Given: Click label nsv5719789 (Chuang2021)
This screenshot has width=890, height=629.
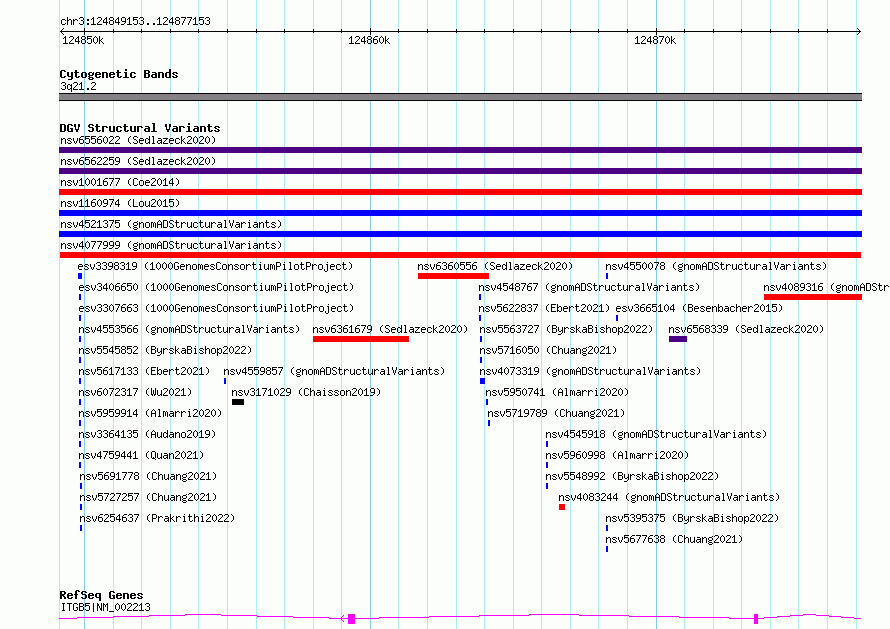Looking at the screenshot, I should point(556,413).
